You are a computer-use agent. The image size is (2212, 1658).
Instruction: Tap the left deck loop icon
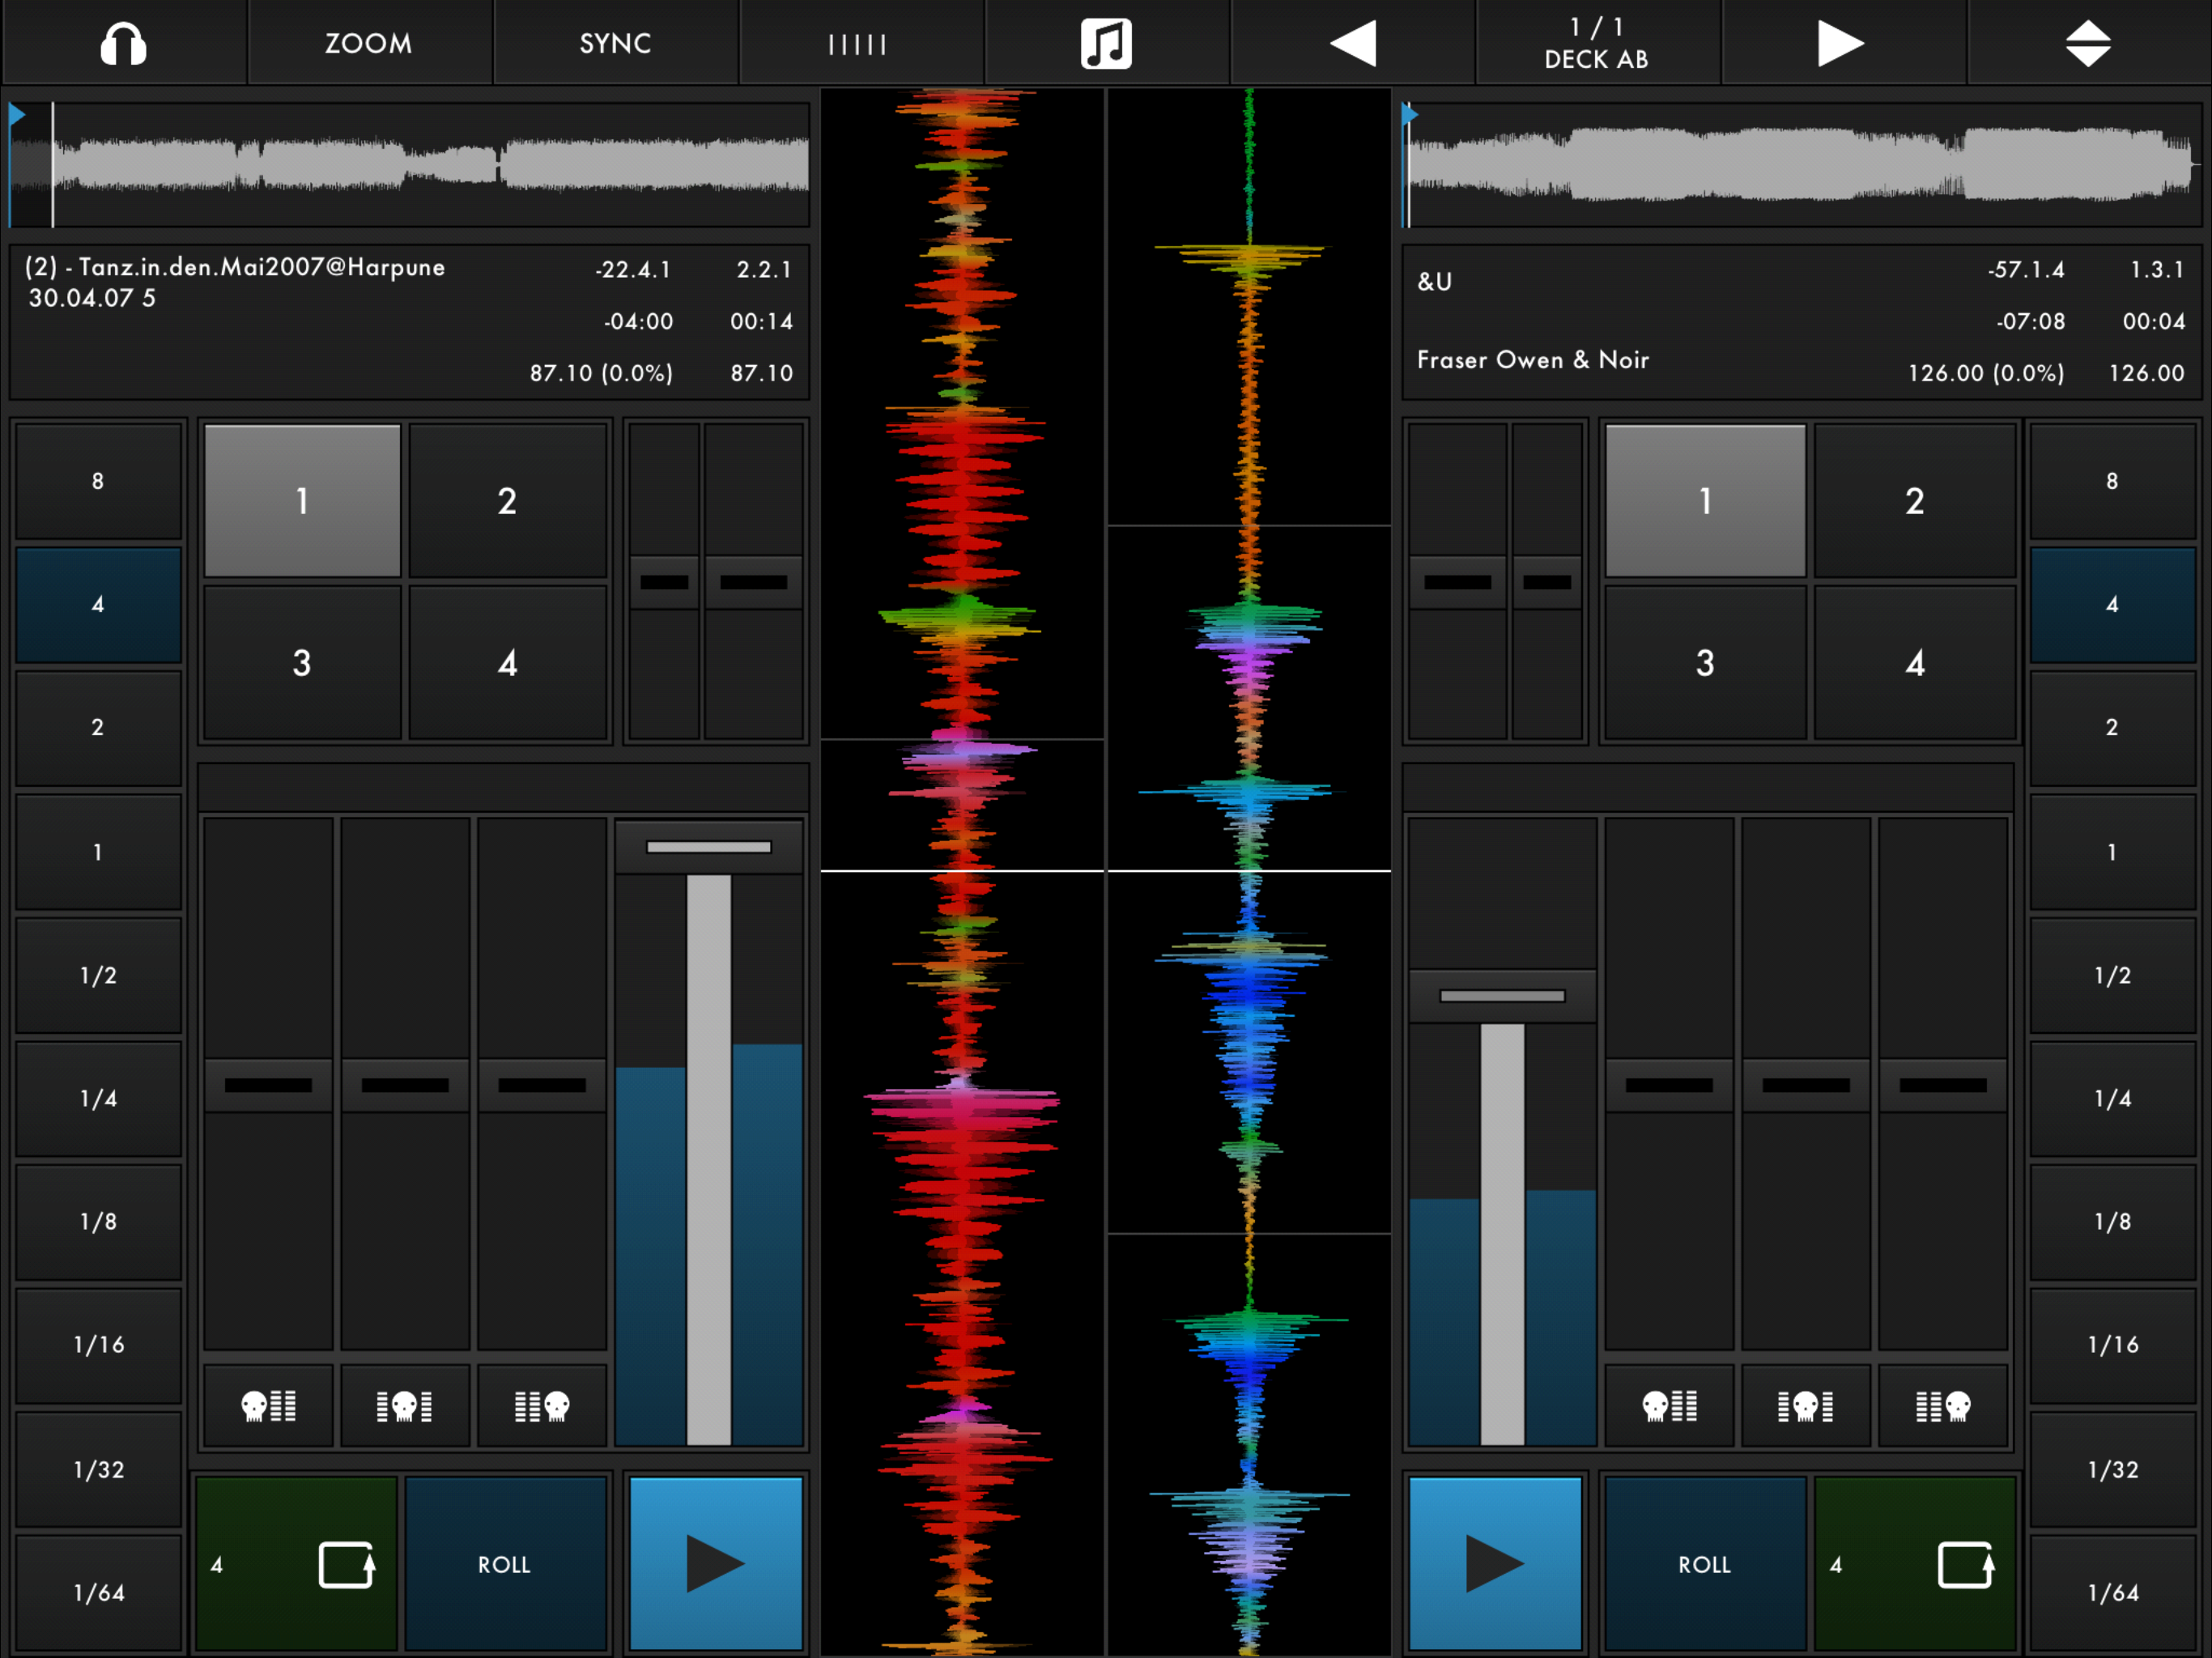[x=346, y=1565]
